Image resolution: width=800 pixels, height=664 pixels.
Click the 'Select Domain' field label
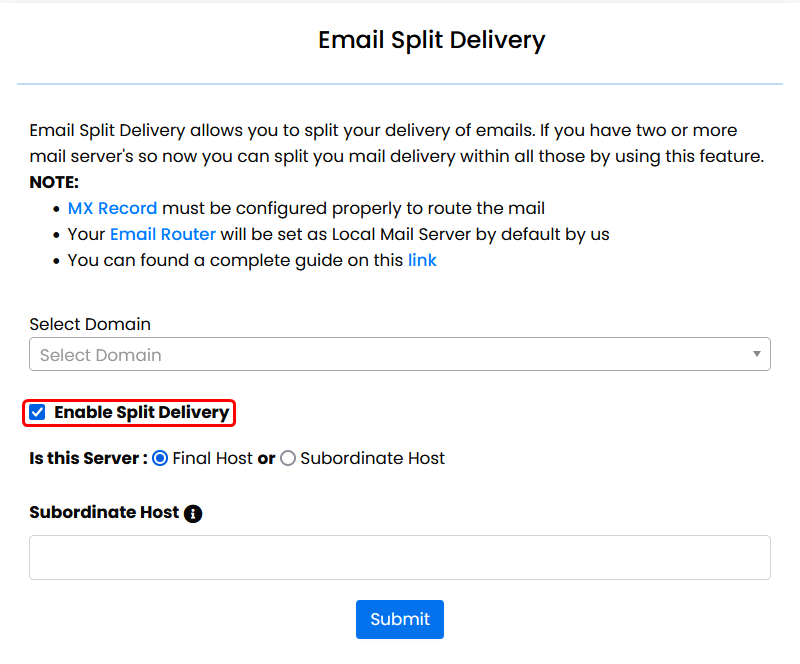coord(90,324)
